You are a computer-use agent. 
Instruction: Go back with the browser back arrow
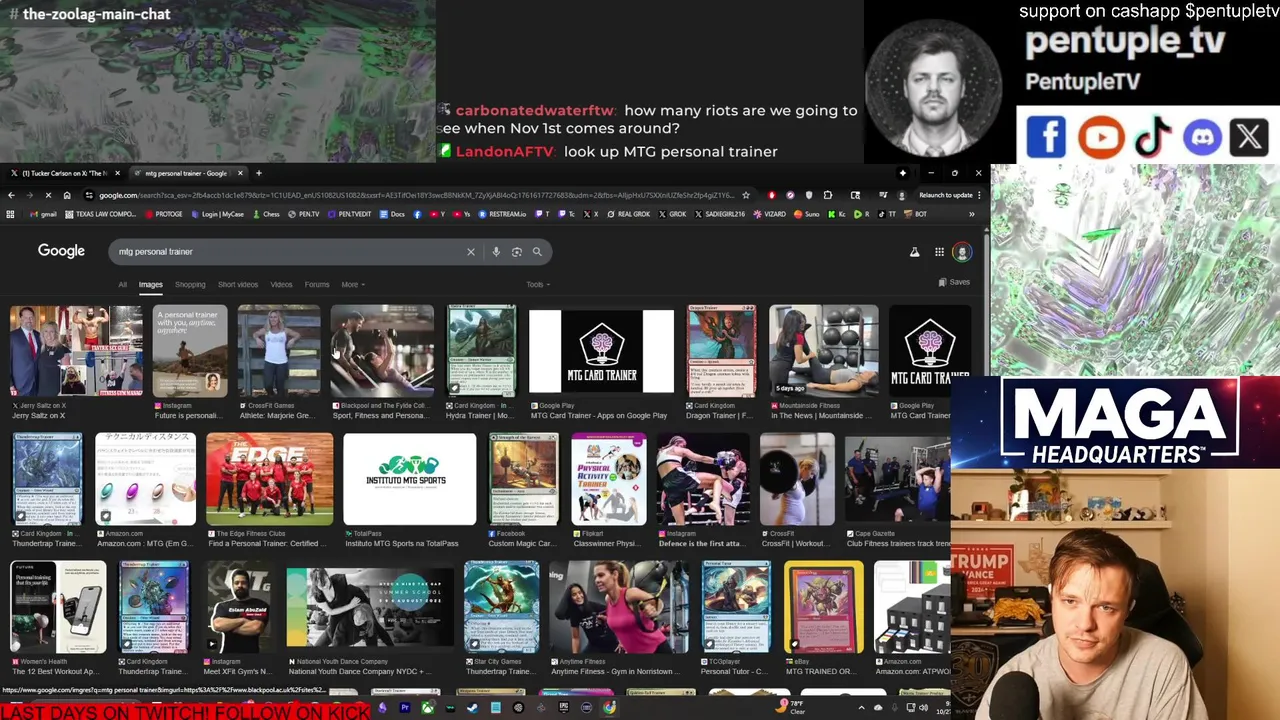coord(11,195)
